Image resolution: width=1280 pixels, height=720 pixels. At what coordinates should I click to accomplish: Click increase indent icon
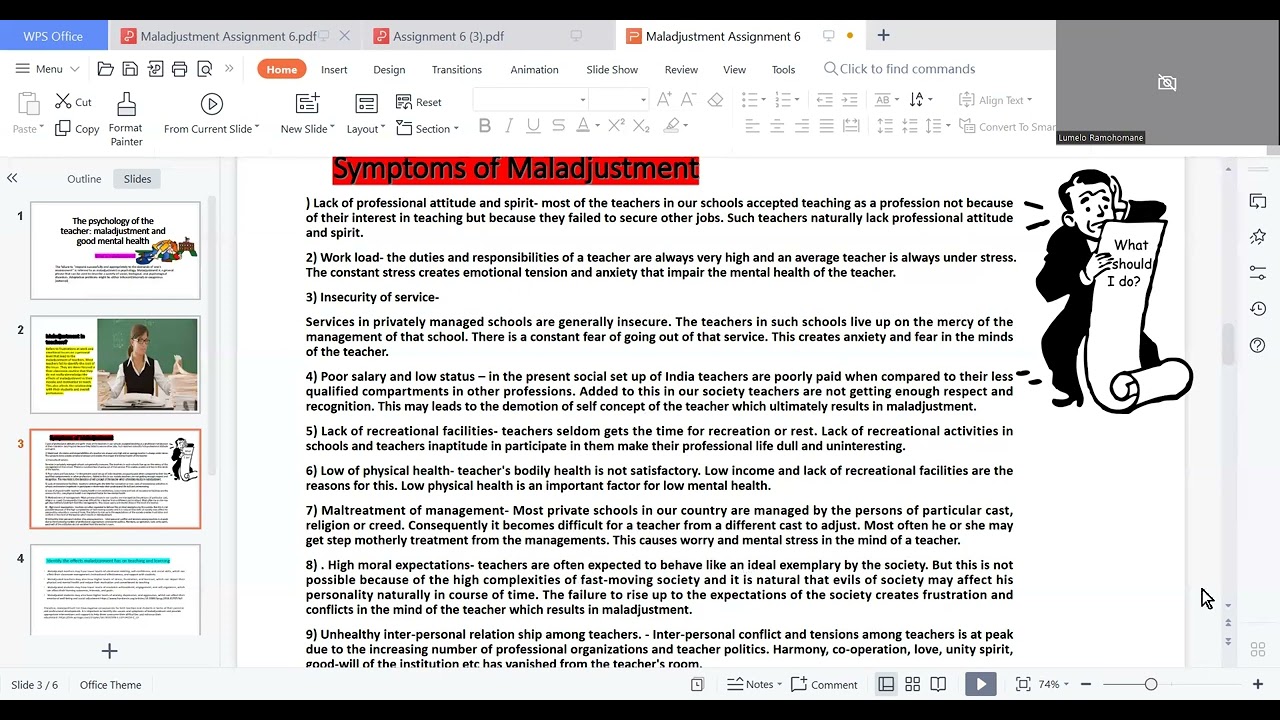tap(851, 100)
